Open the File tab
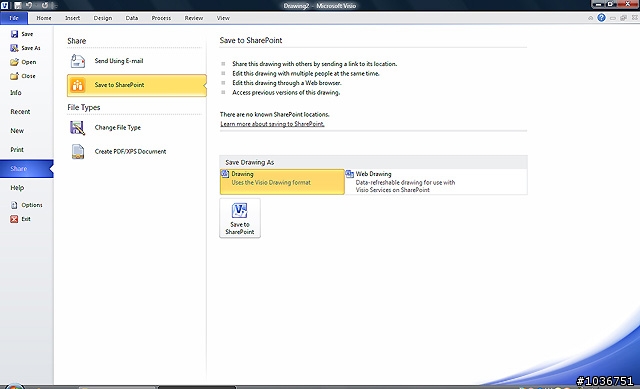 14,18
